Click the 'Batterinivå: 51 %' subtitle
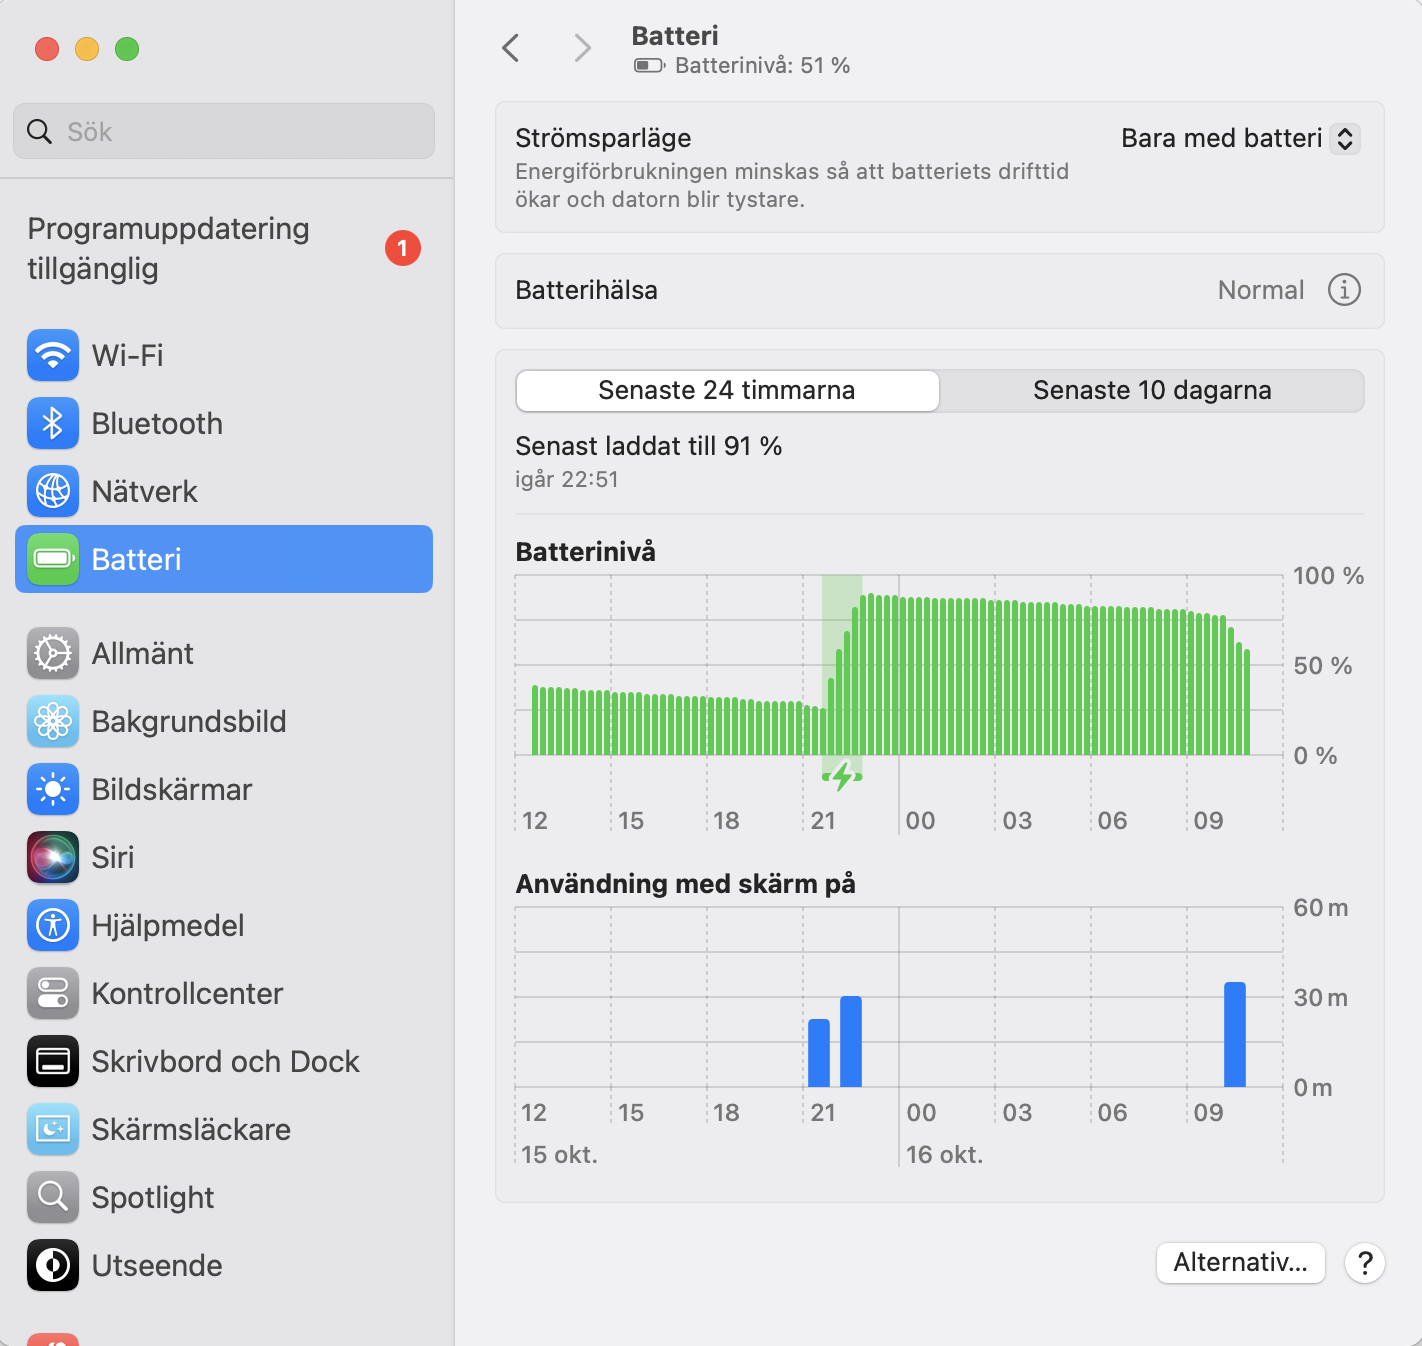This screenshot has height=1346, width=1422. (x=763, y=66)
